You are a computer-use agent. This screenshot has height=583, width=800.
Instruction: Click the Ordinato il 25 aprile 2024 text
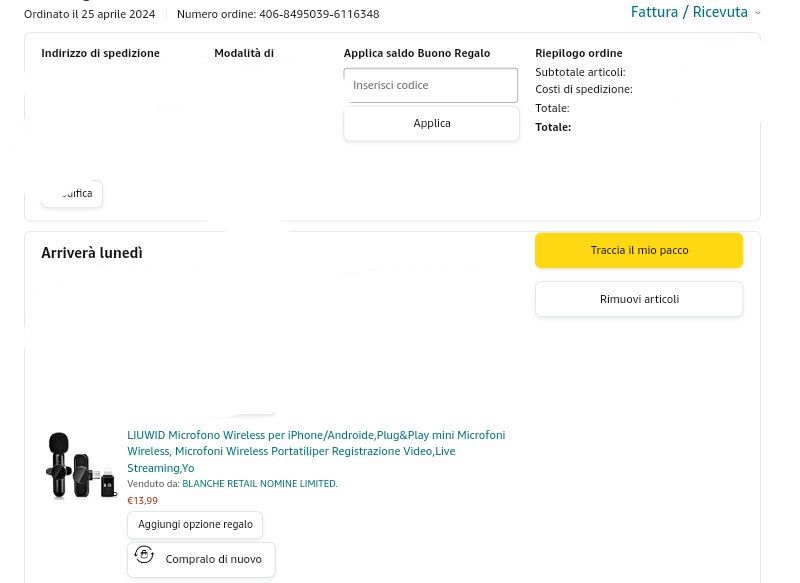coord(89,14)
